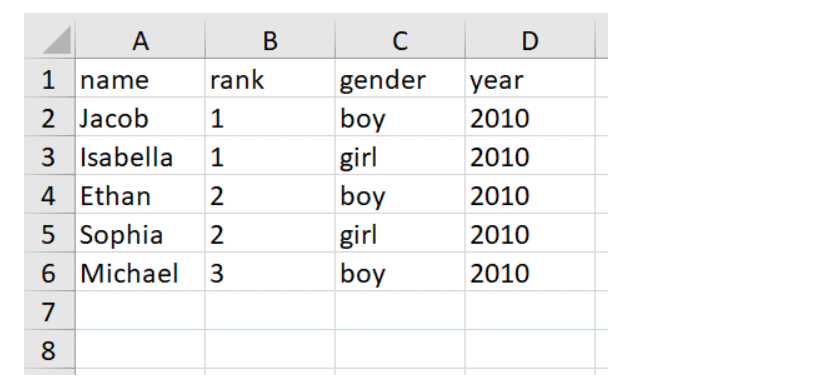Select column D header
Viewport: 834px width, 382px height.
pyautogui.click(x=530, y=39)
